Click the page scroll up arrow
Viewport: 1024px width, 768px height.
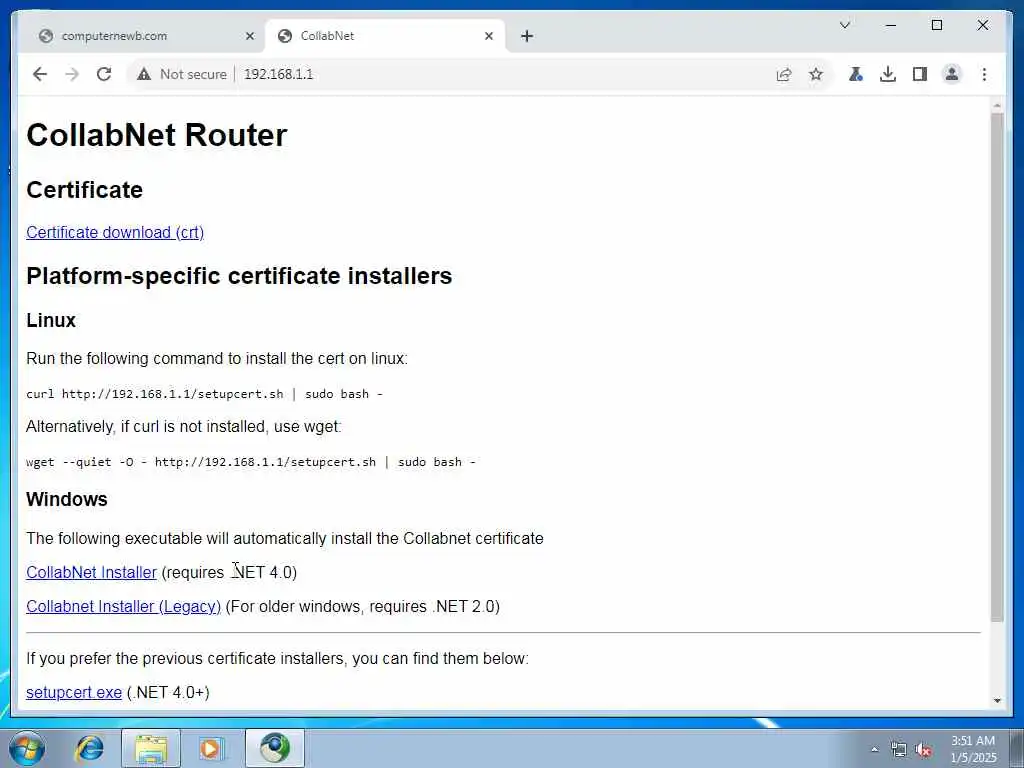pyautogui.click(x=997, y=105)
